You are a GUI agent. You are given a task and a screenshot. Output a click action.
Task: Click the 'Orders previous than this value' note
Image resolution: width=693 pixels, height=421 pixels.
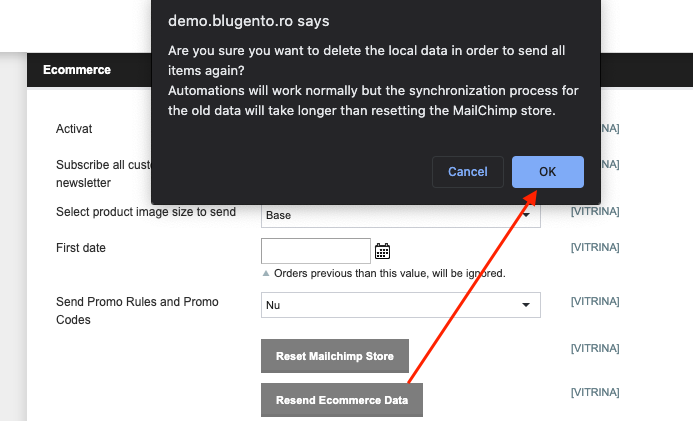[x=389, y=273]
